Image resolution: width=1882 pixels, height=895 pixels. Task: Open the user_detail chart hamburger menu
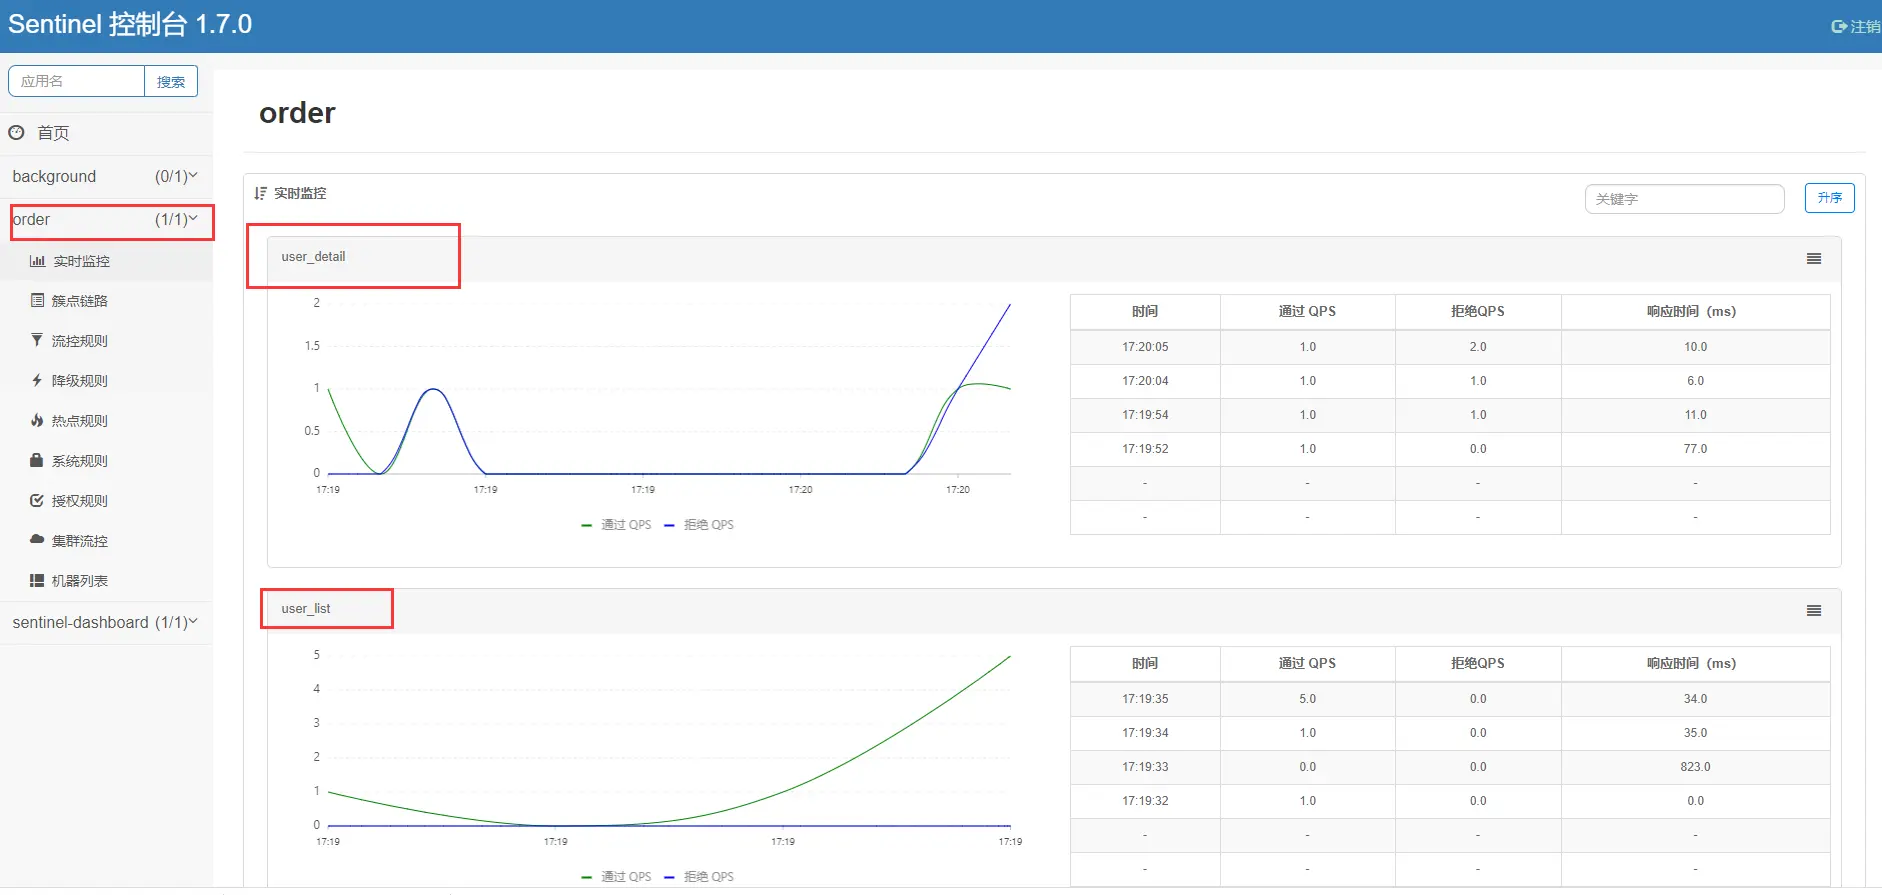tap(1814, 259)
